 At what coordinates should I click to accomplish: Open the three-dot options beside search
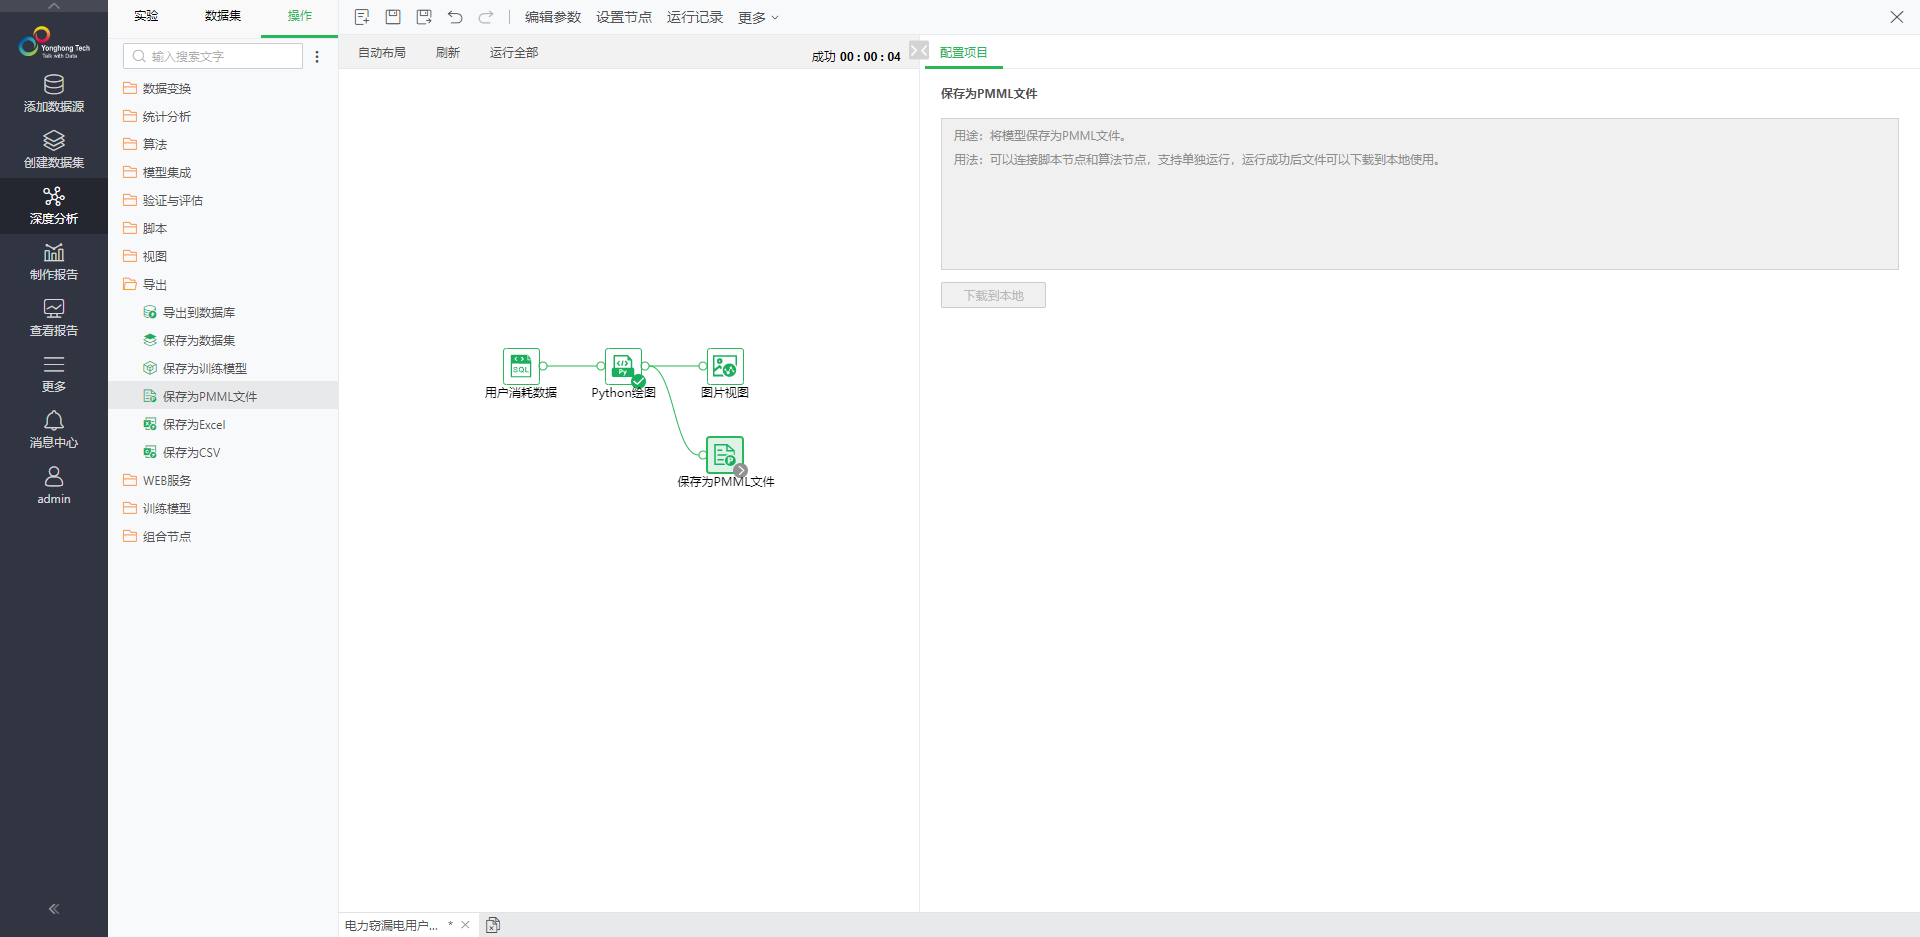tap(317, 57)
